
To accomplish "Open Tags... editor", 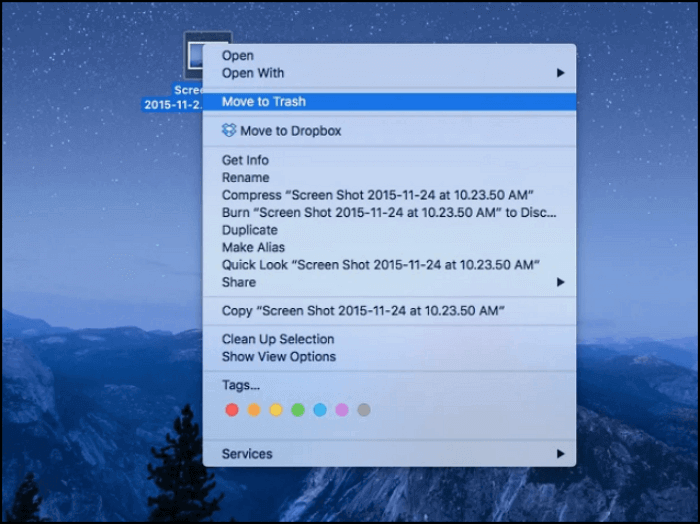I will pos(241,385).
